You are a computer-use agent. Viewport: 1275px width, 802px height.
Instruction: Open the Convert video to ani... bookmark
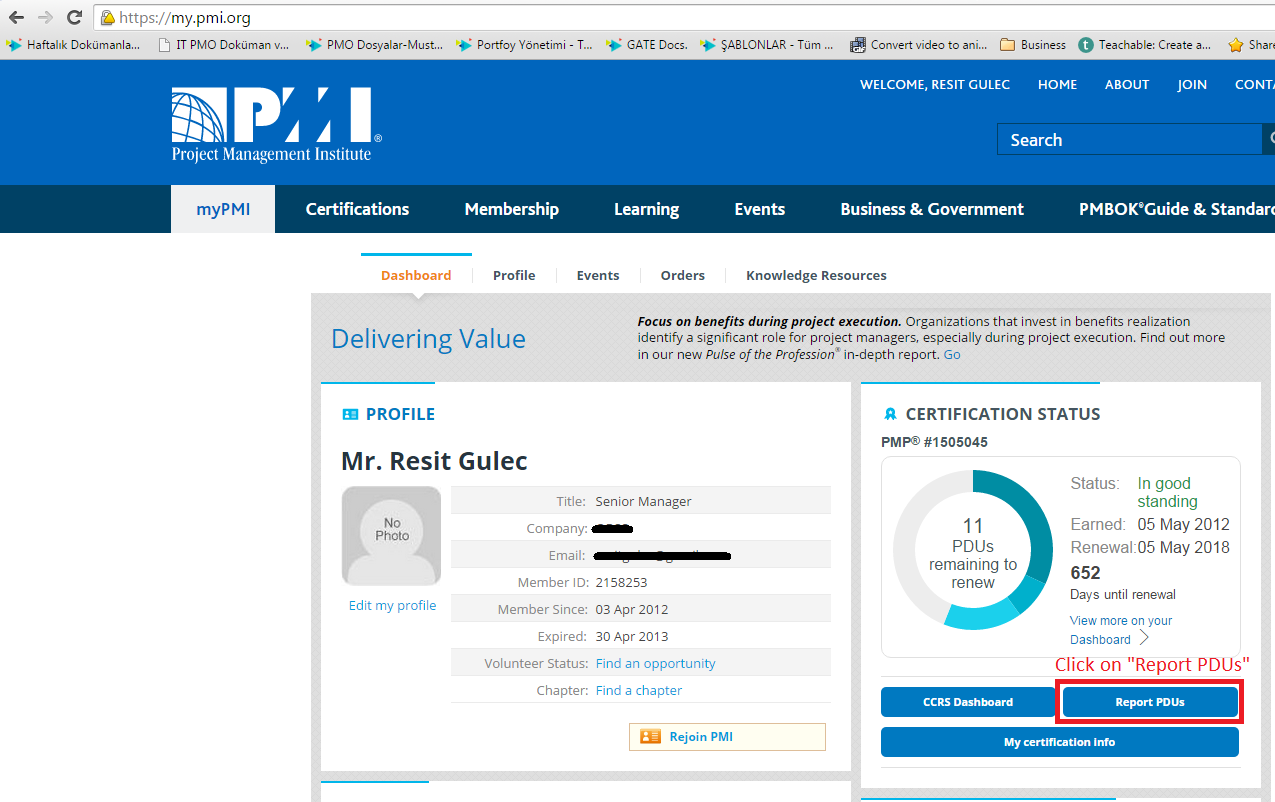pos(918,45)
